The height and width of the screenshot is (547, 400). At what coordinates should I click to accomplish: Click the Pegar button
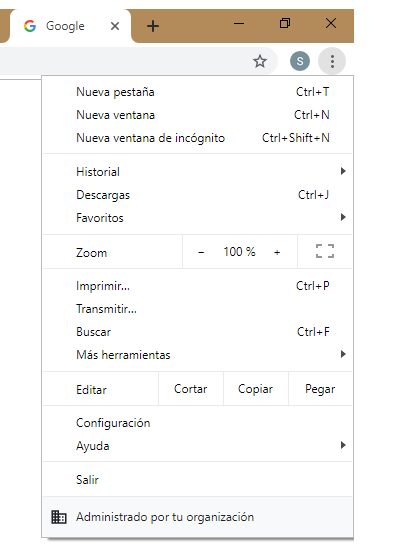click(x=320, y=389)
